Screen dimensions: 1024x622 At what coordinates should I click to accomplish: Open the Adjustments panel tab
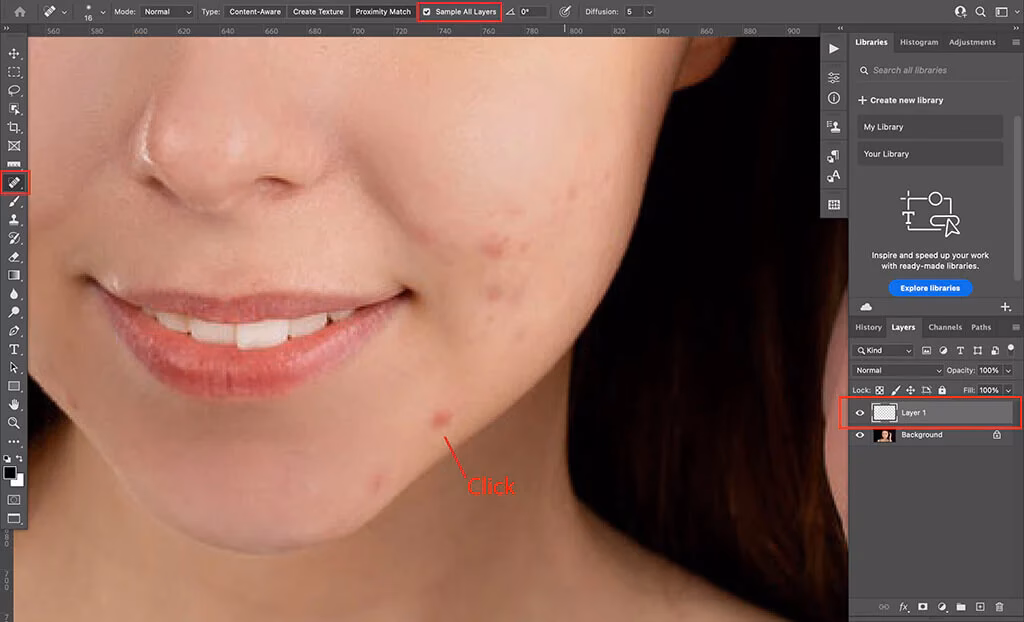[972, 42]
